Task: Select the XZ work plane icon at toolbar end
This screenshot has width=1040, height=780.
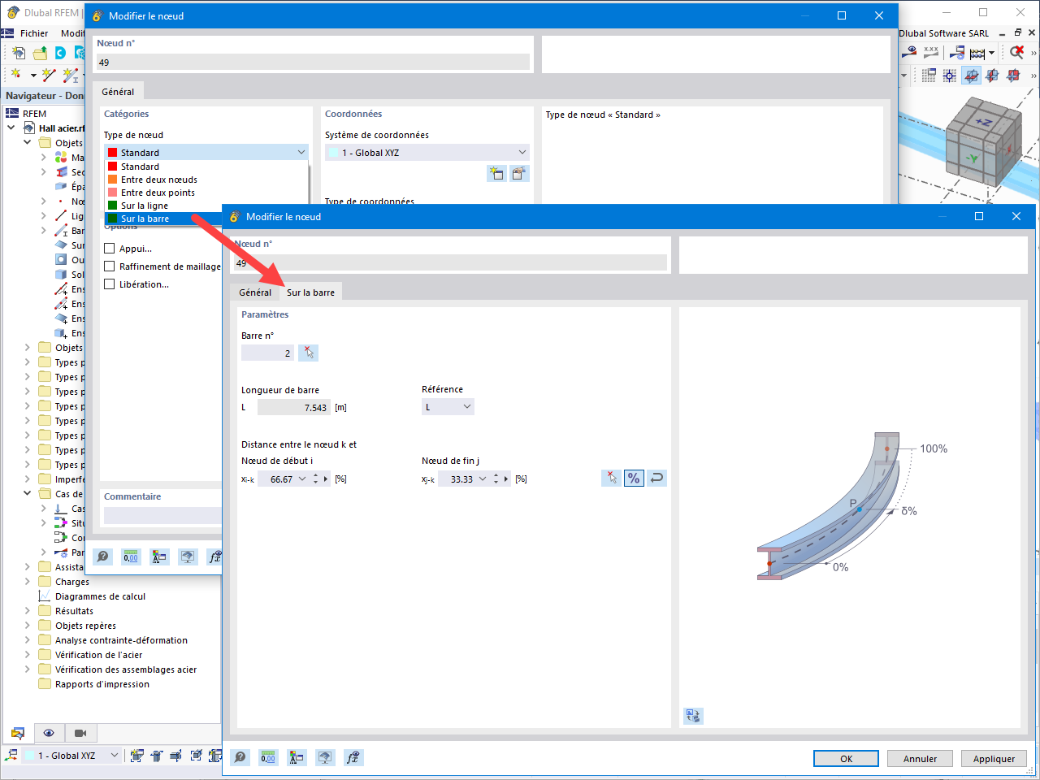Action: 1013,75
